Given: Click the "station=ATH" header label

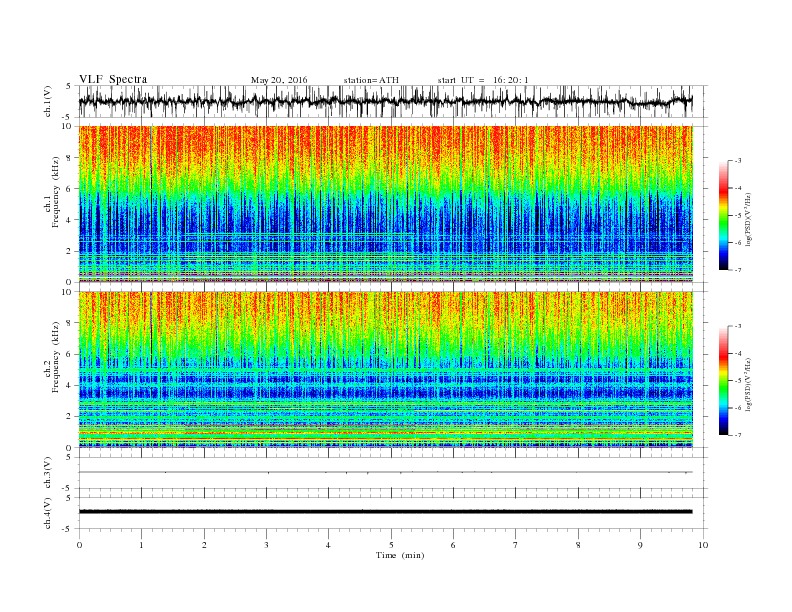Looking at the screenshot, I should 371,80.
